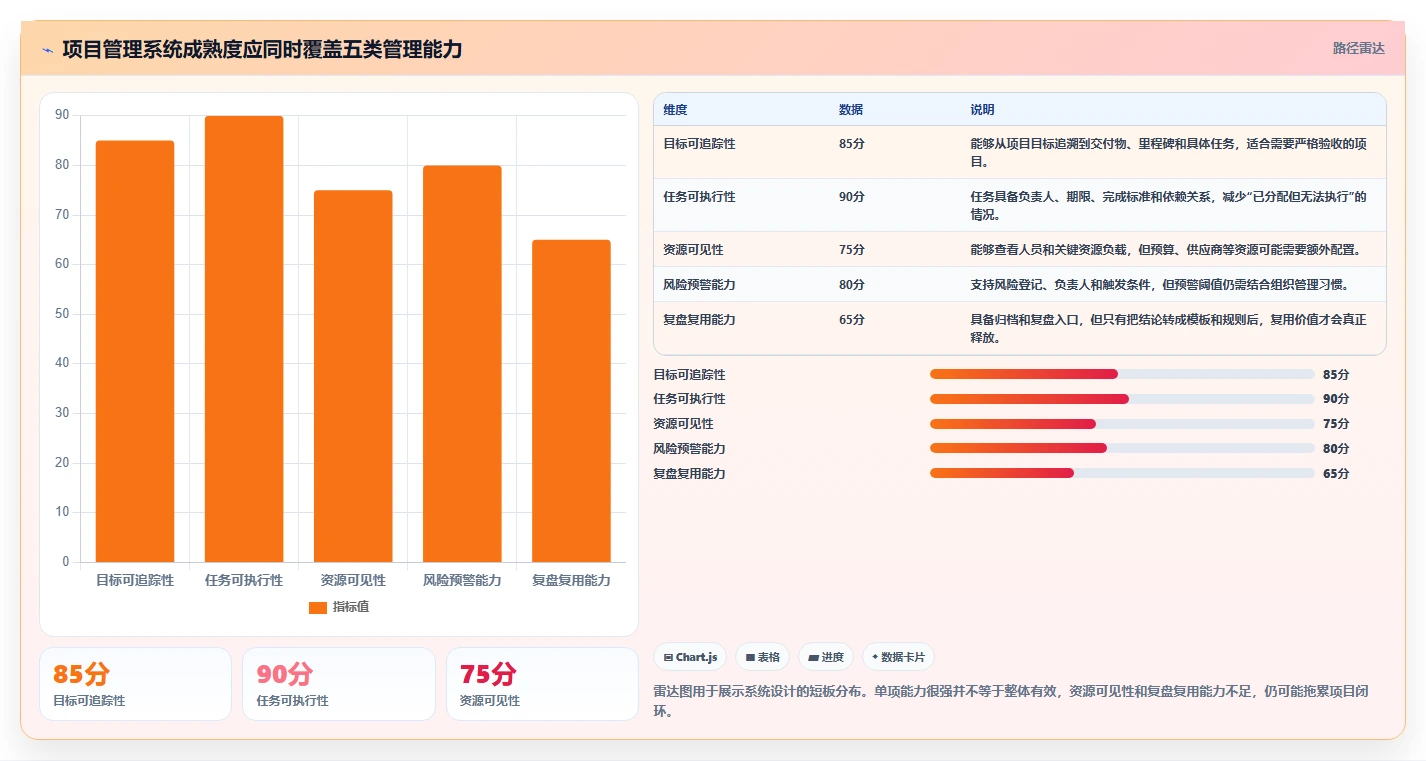Click the orange 指标值 legend swatch
Screen dimensions: 1426x761
(318, 607)
